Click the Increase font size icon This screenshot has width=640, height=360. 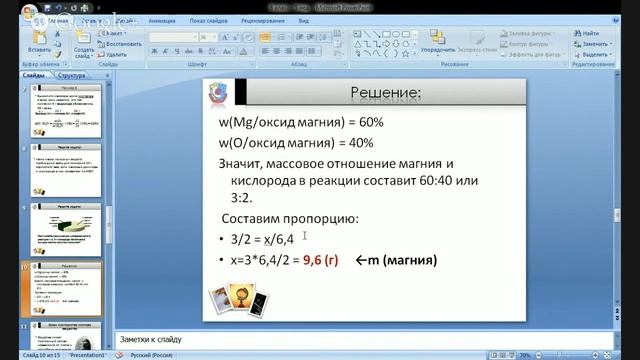click(x=225, y=38)
